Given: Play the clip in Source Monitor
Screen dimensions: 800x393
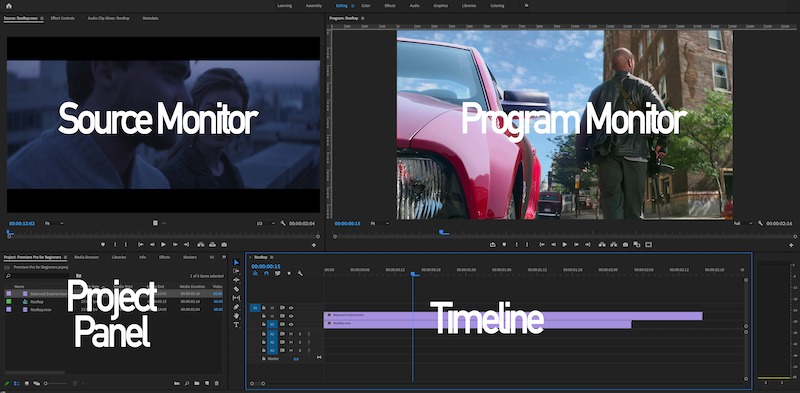Looking at the screenshot, I should coord(163,244).
